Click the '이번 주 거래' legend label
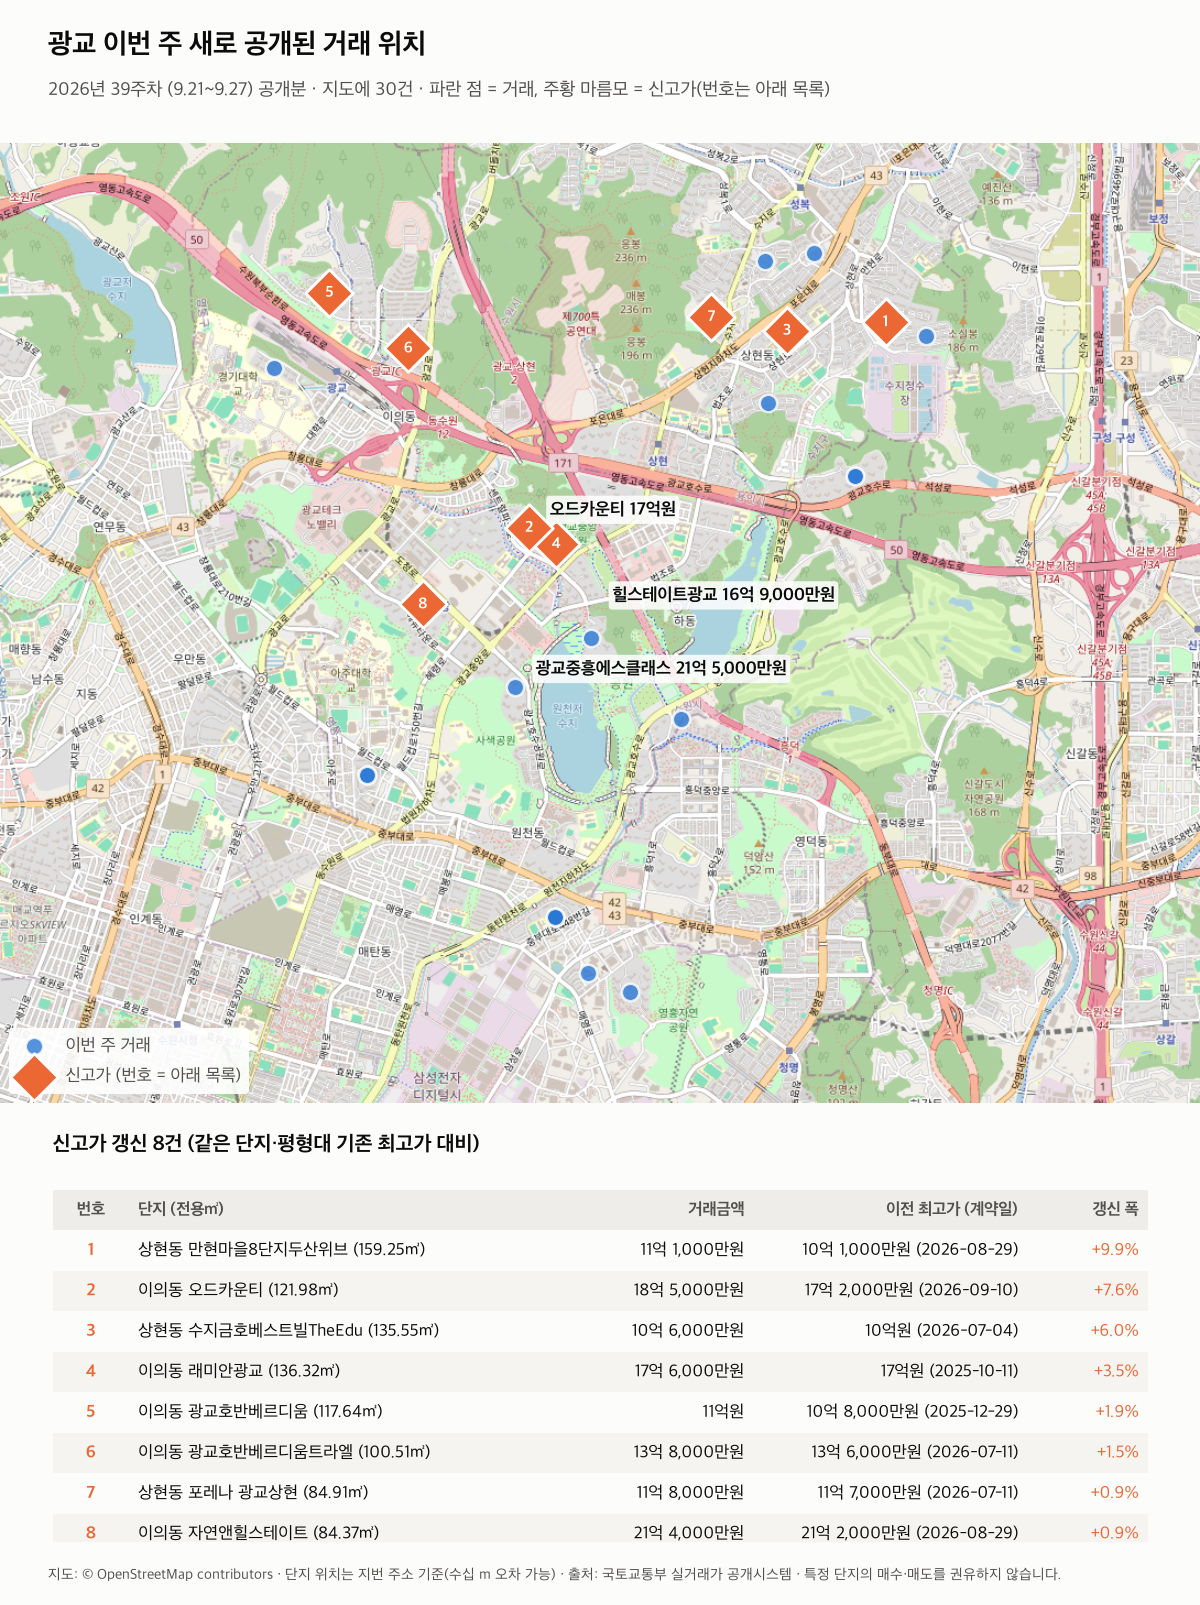The image size is (1200, 1605). (x=108, y=1045)
